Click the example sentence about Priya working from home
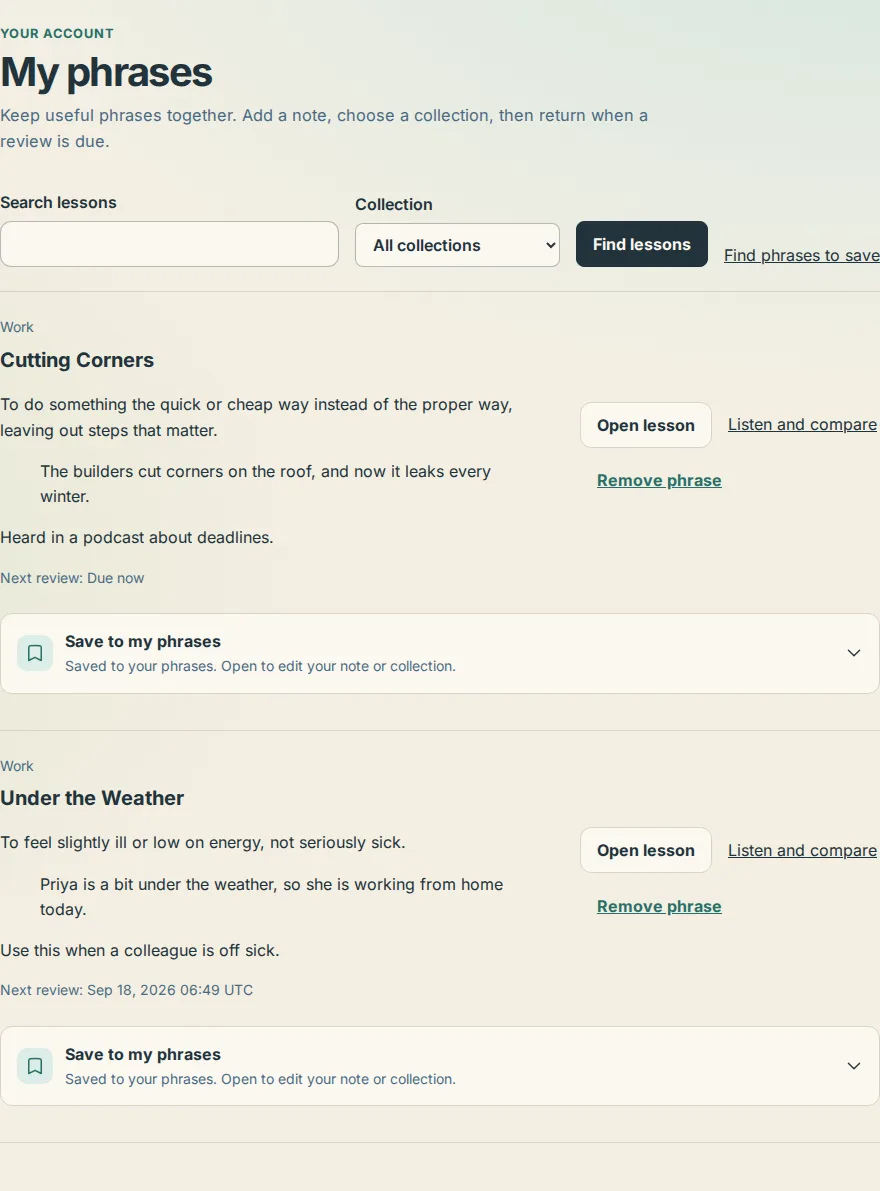880x1191 pixels. pos(272,897)
